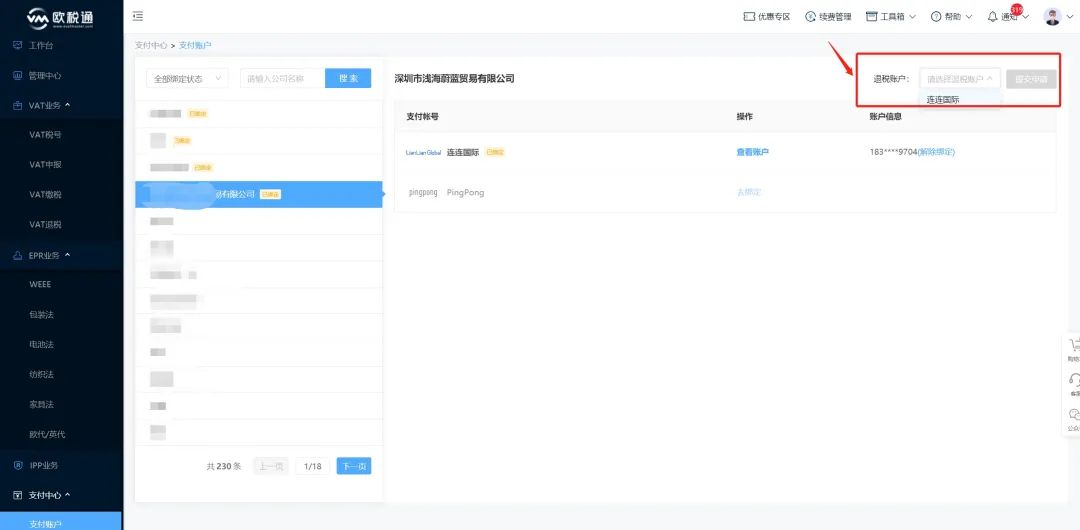Viewport: 1080px width, 530px height.
Task: Click the sidebar collapse hamburger icon
Action: tap(138, 16)
